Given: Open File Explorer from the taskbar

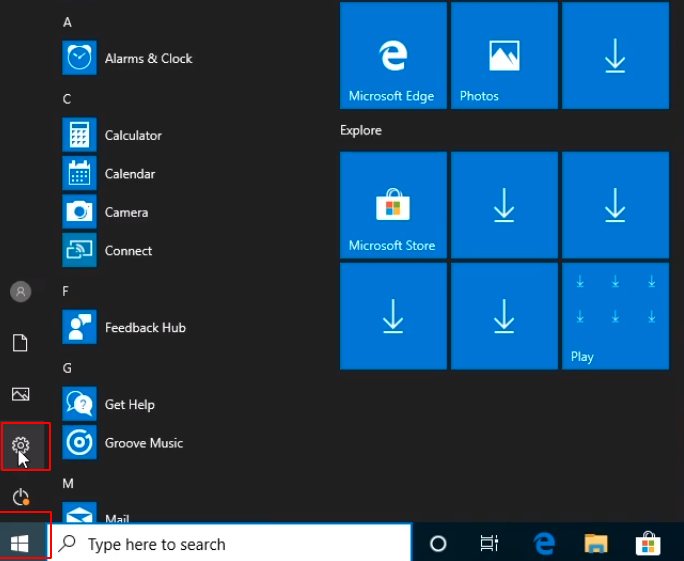Looking at the screenshot, I should pos(596,544).
